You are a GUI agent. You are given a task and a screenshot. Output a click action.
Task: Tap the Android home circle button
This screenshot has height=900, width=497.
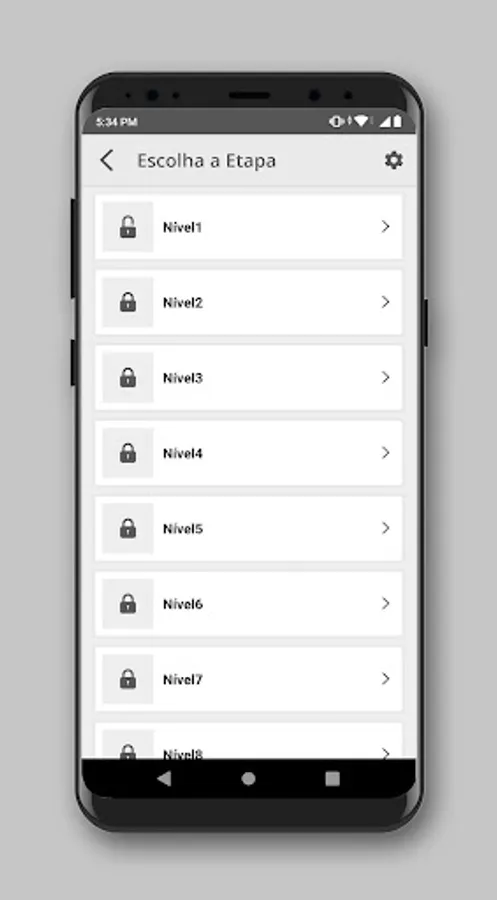[x=248, y=778]
